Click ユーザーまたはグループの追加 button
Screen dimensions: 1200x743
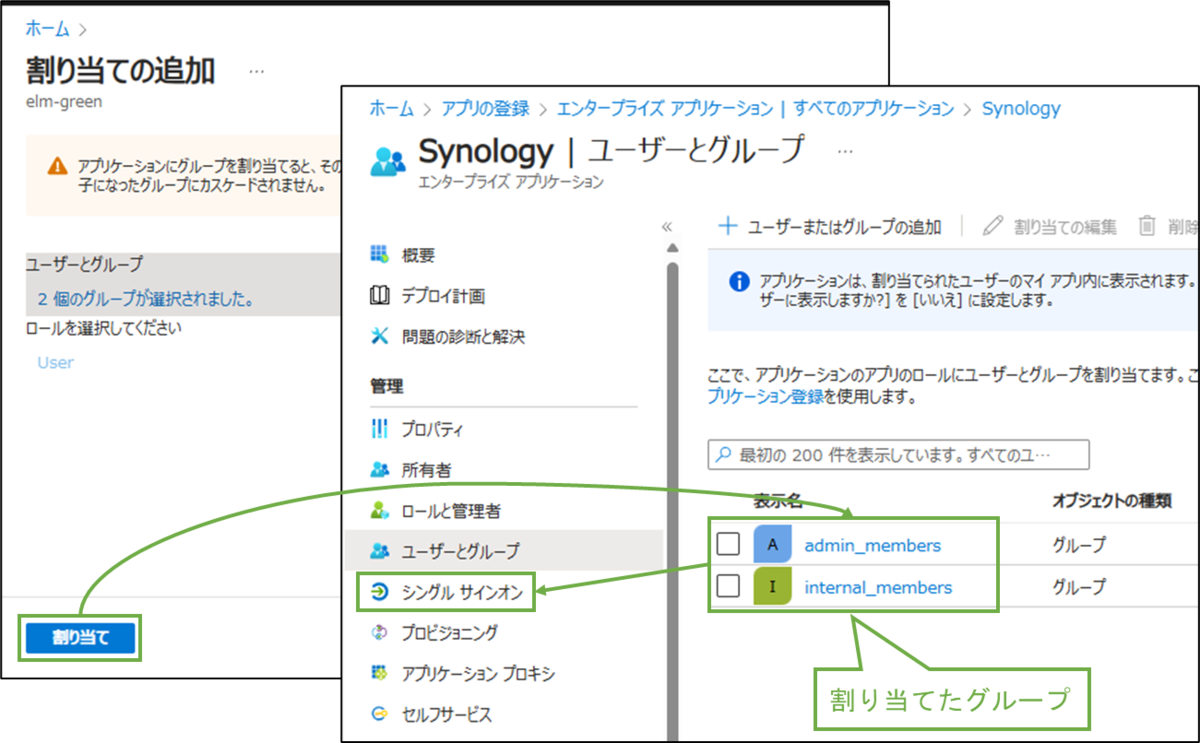coord(830,226)
